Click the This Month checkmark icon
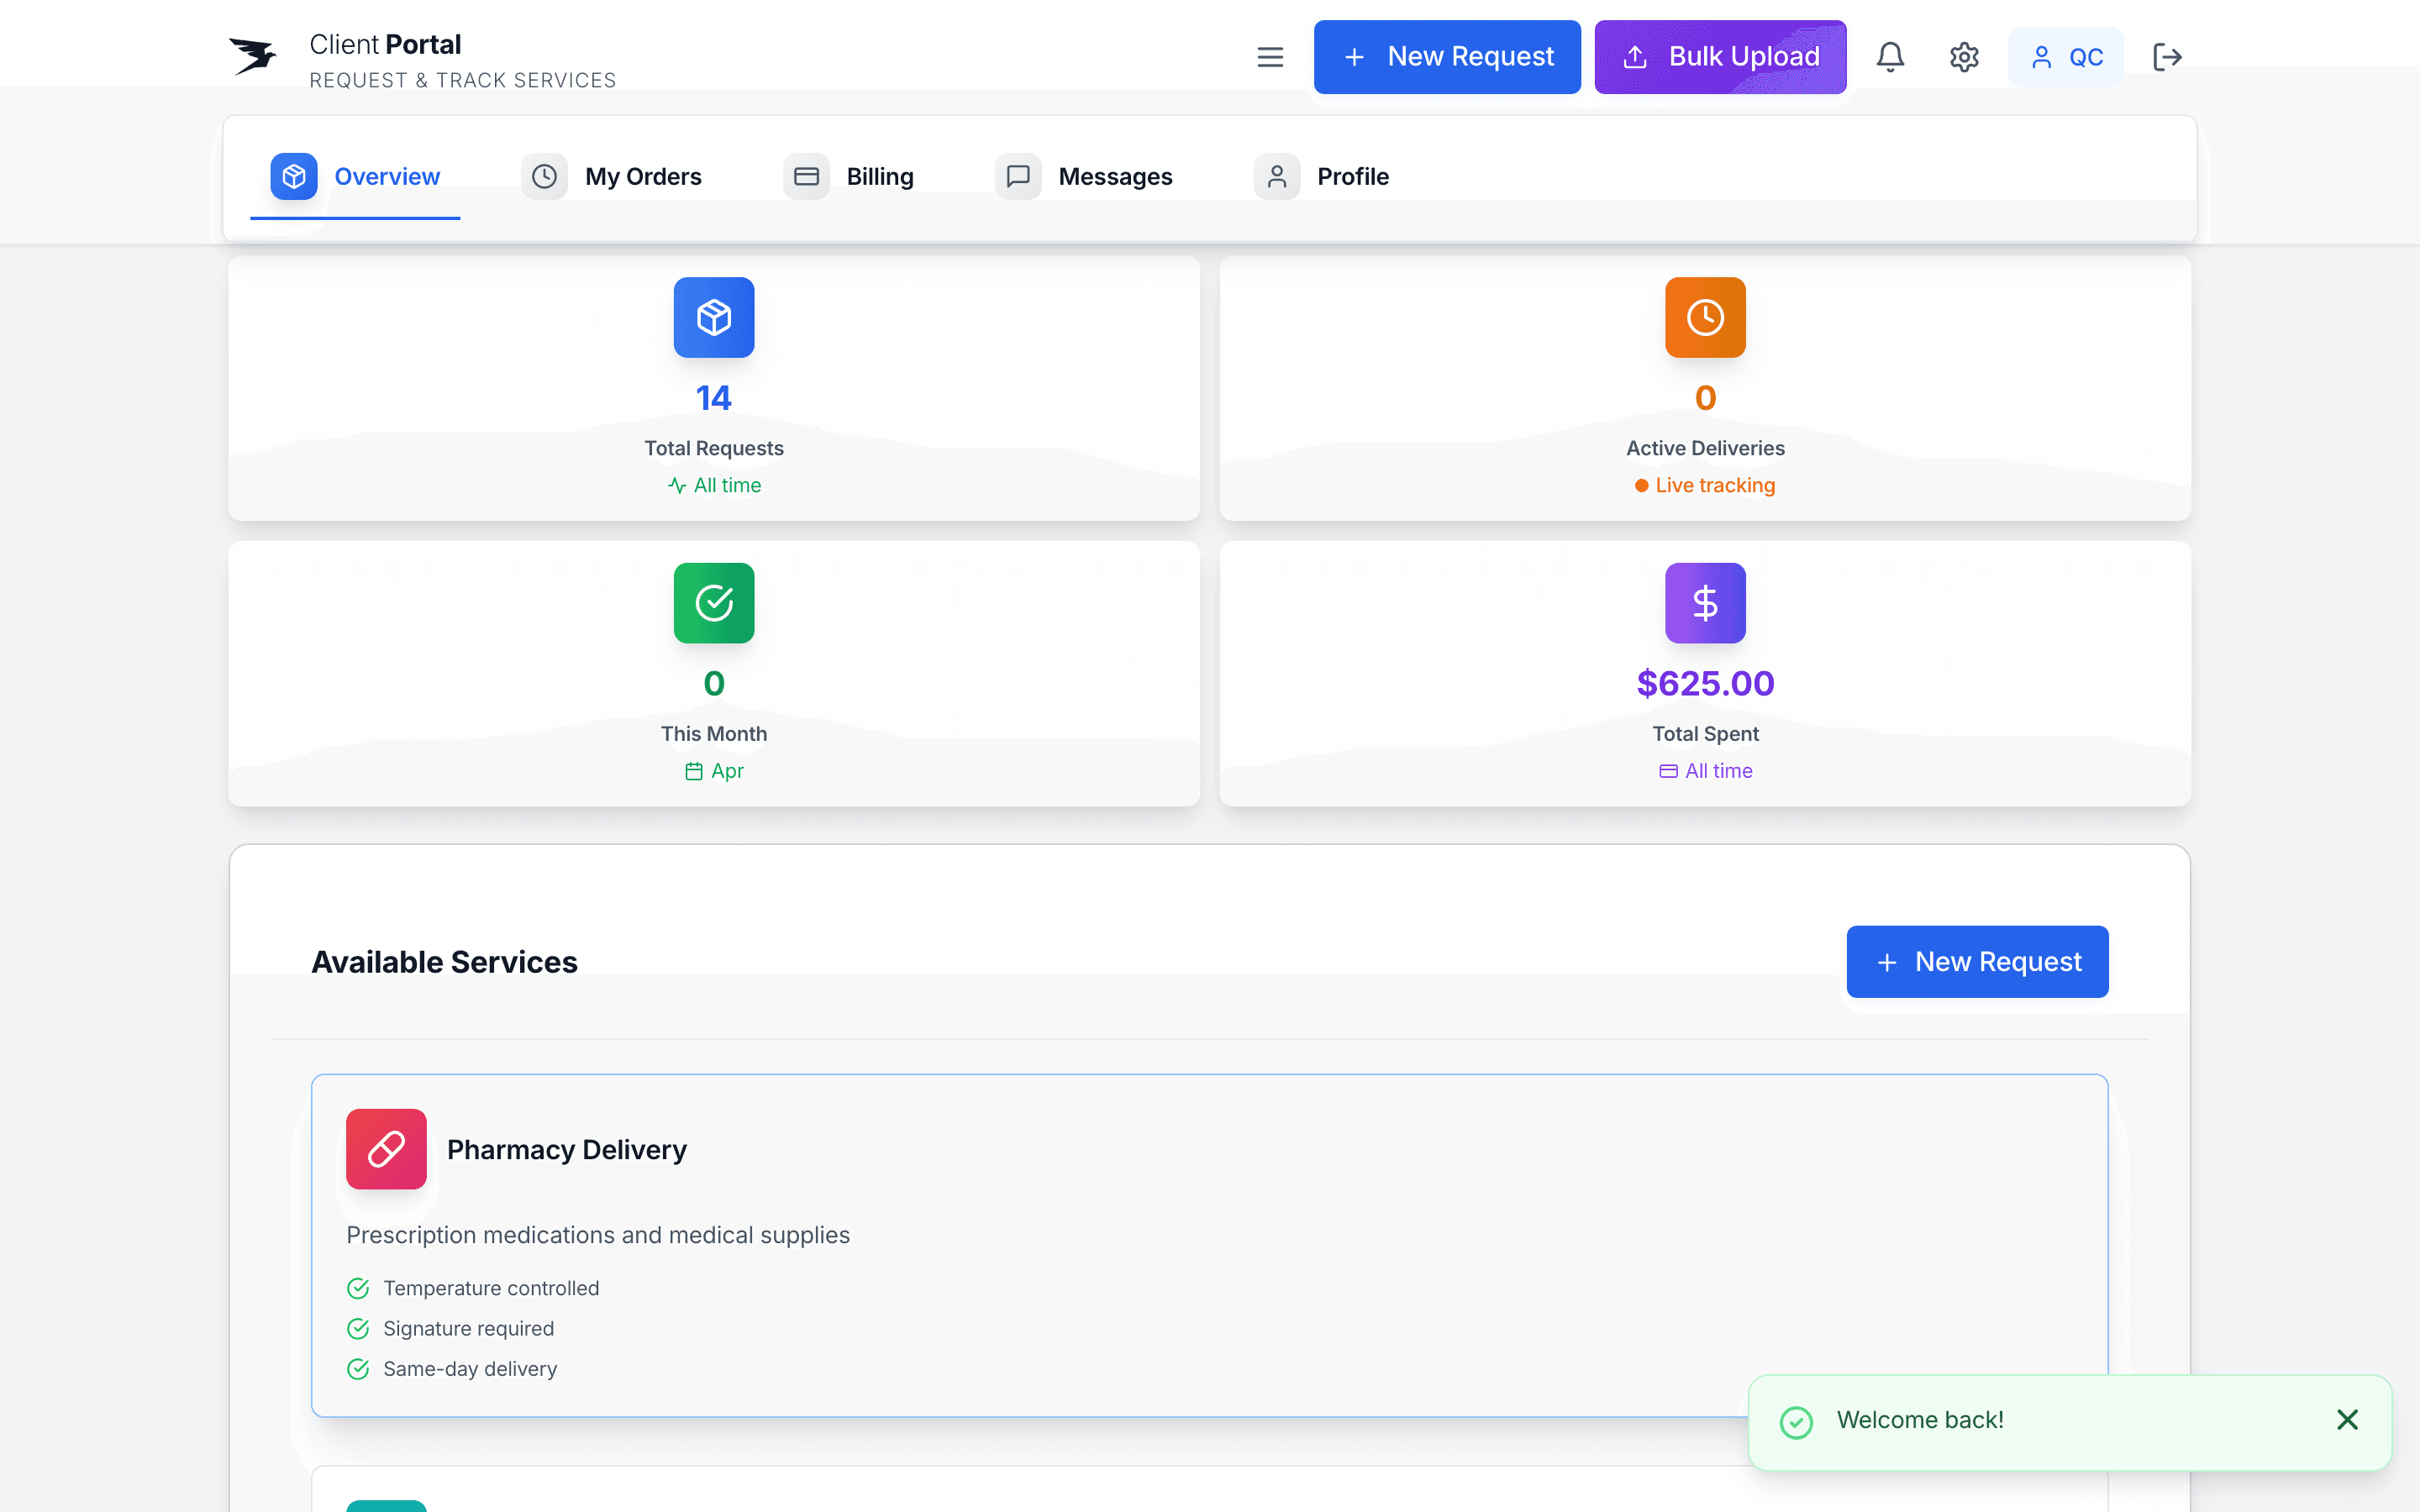 [713, 602]
